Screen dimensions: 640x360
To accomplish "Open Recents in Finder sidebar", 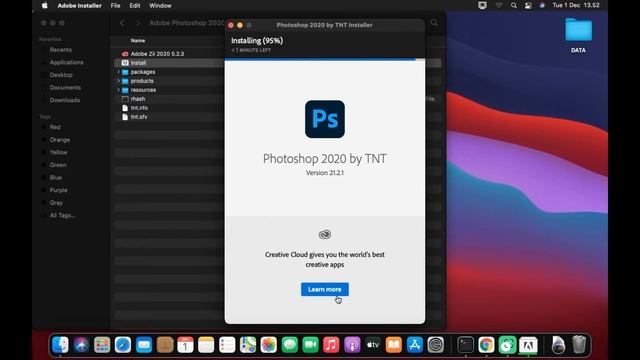I will click(x=60, y=50).
